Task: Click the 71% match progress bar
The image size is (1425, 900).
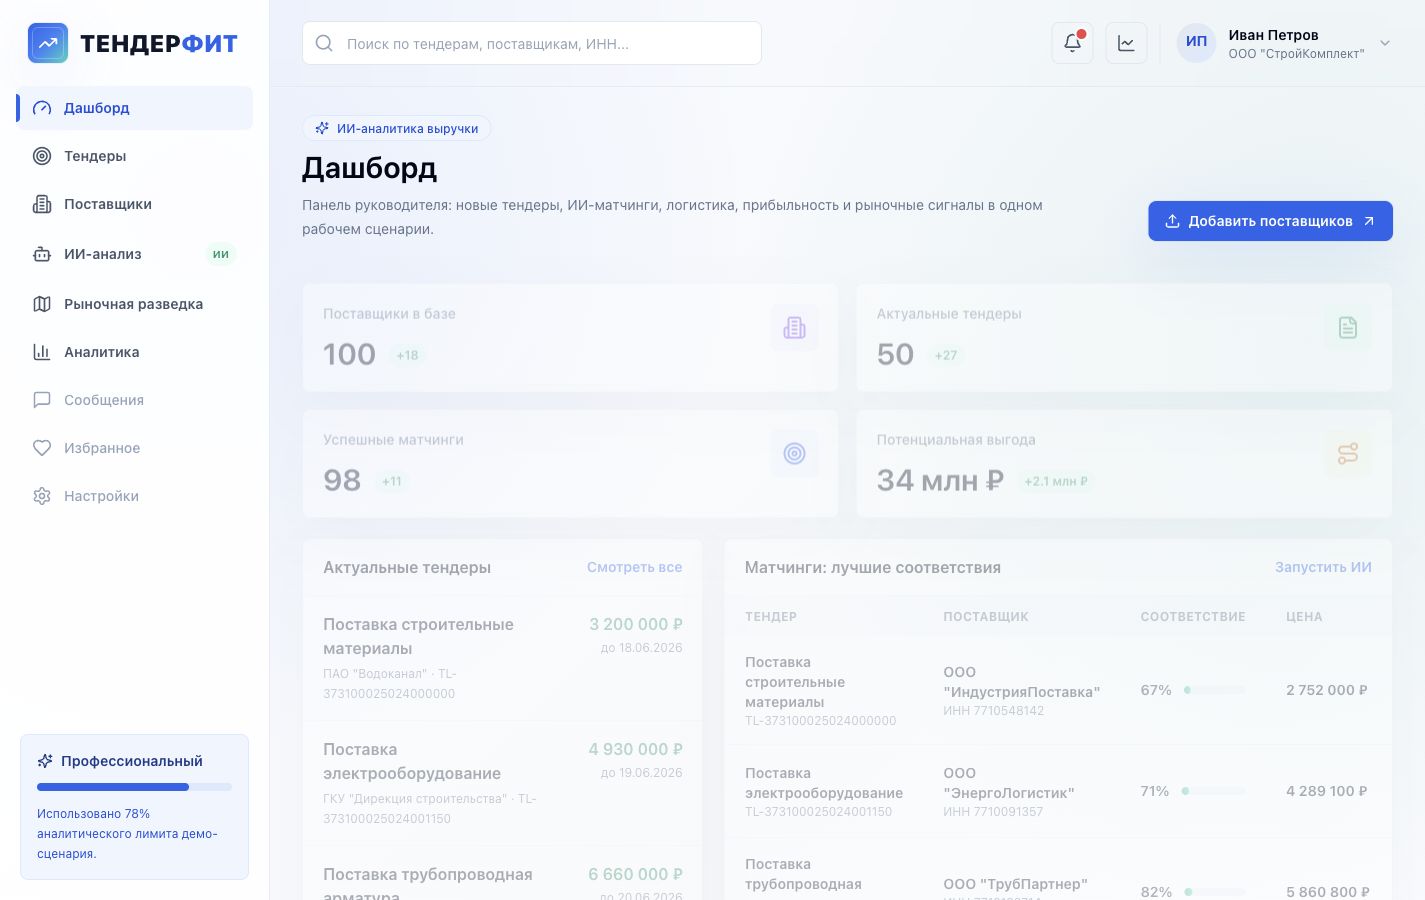Action: (1214, 791)
